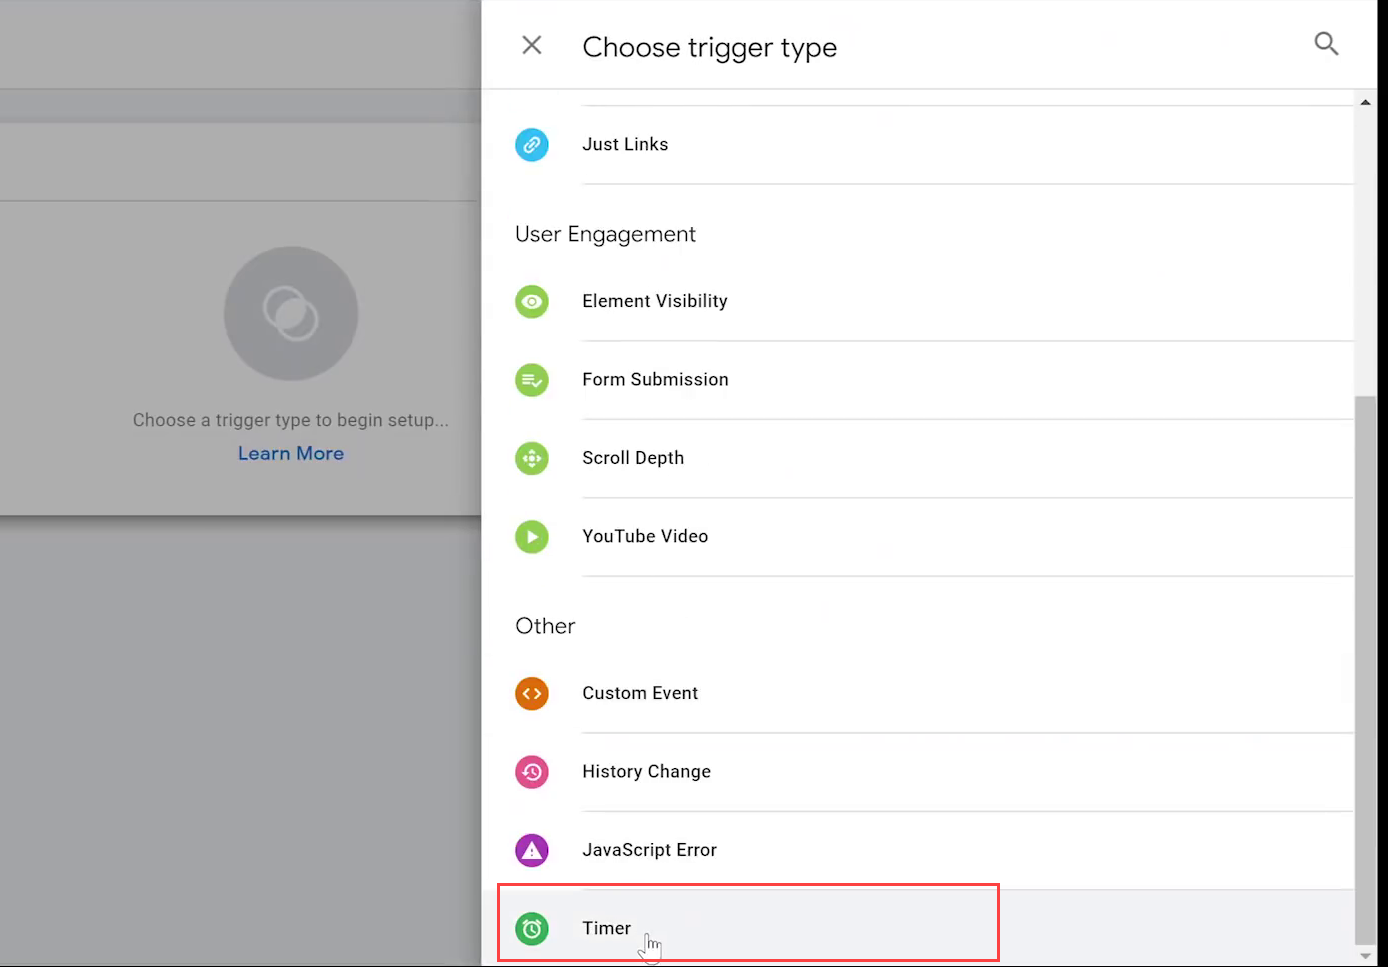Choose the Element Visibility trigger label
The image size is (1388, 967).
tap(655, 301)
